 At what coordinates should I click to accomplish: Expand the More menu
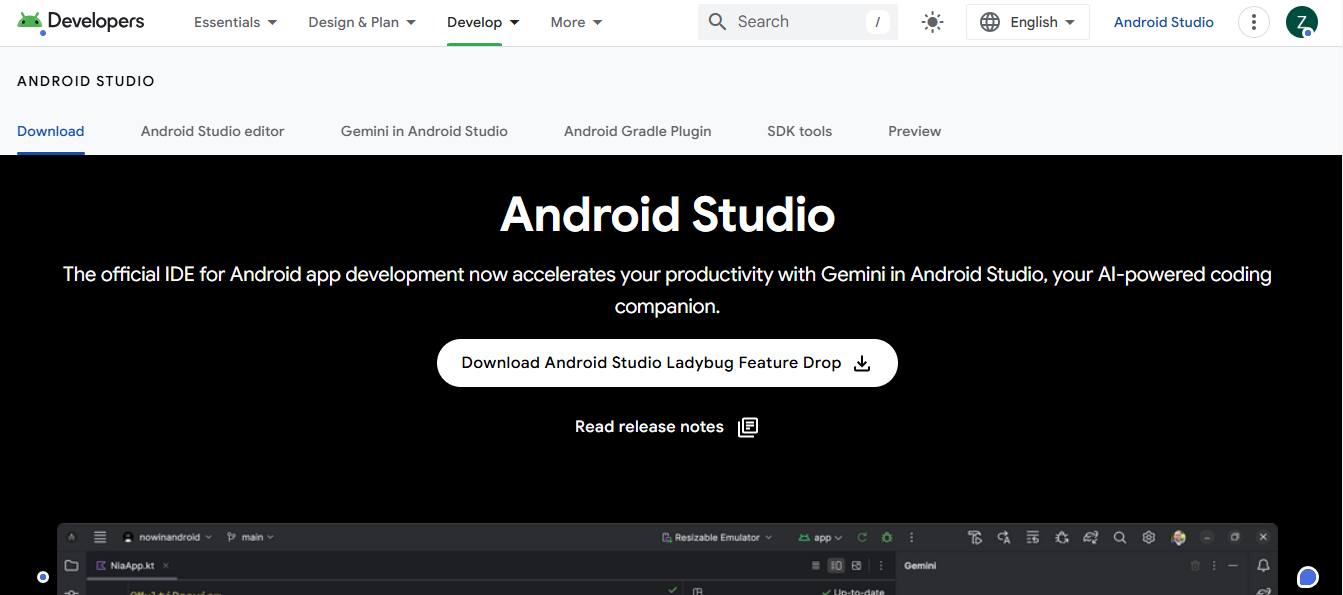[577, 22]
